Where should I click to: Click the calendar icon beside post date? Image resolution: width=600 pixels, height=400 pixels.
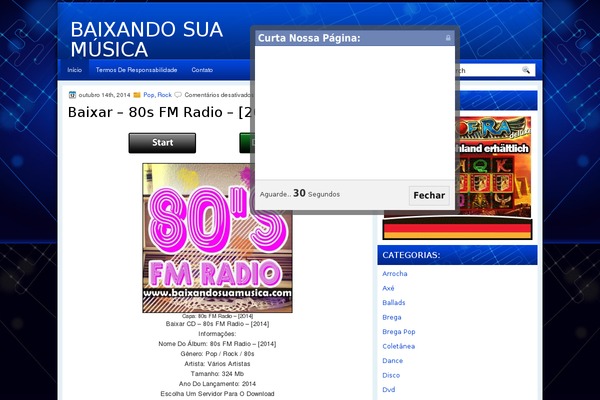(x=72, y=95)
